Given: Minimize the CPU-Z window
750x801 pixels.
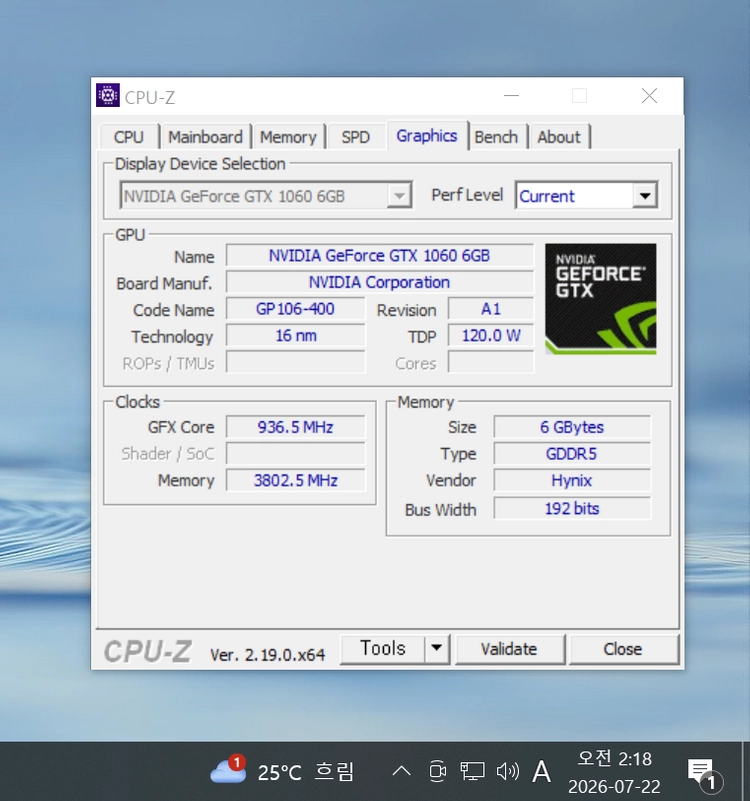Looking at the screenshot, I should (511, 96).
